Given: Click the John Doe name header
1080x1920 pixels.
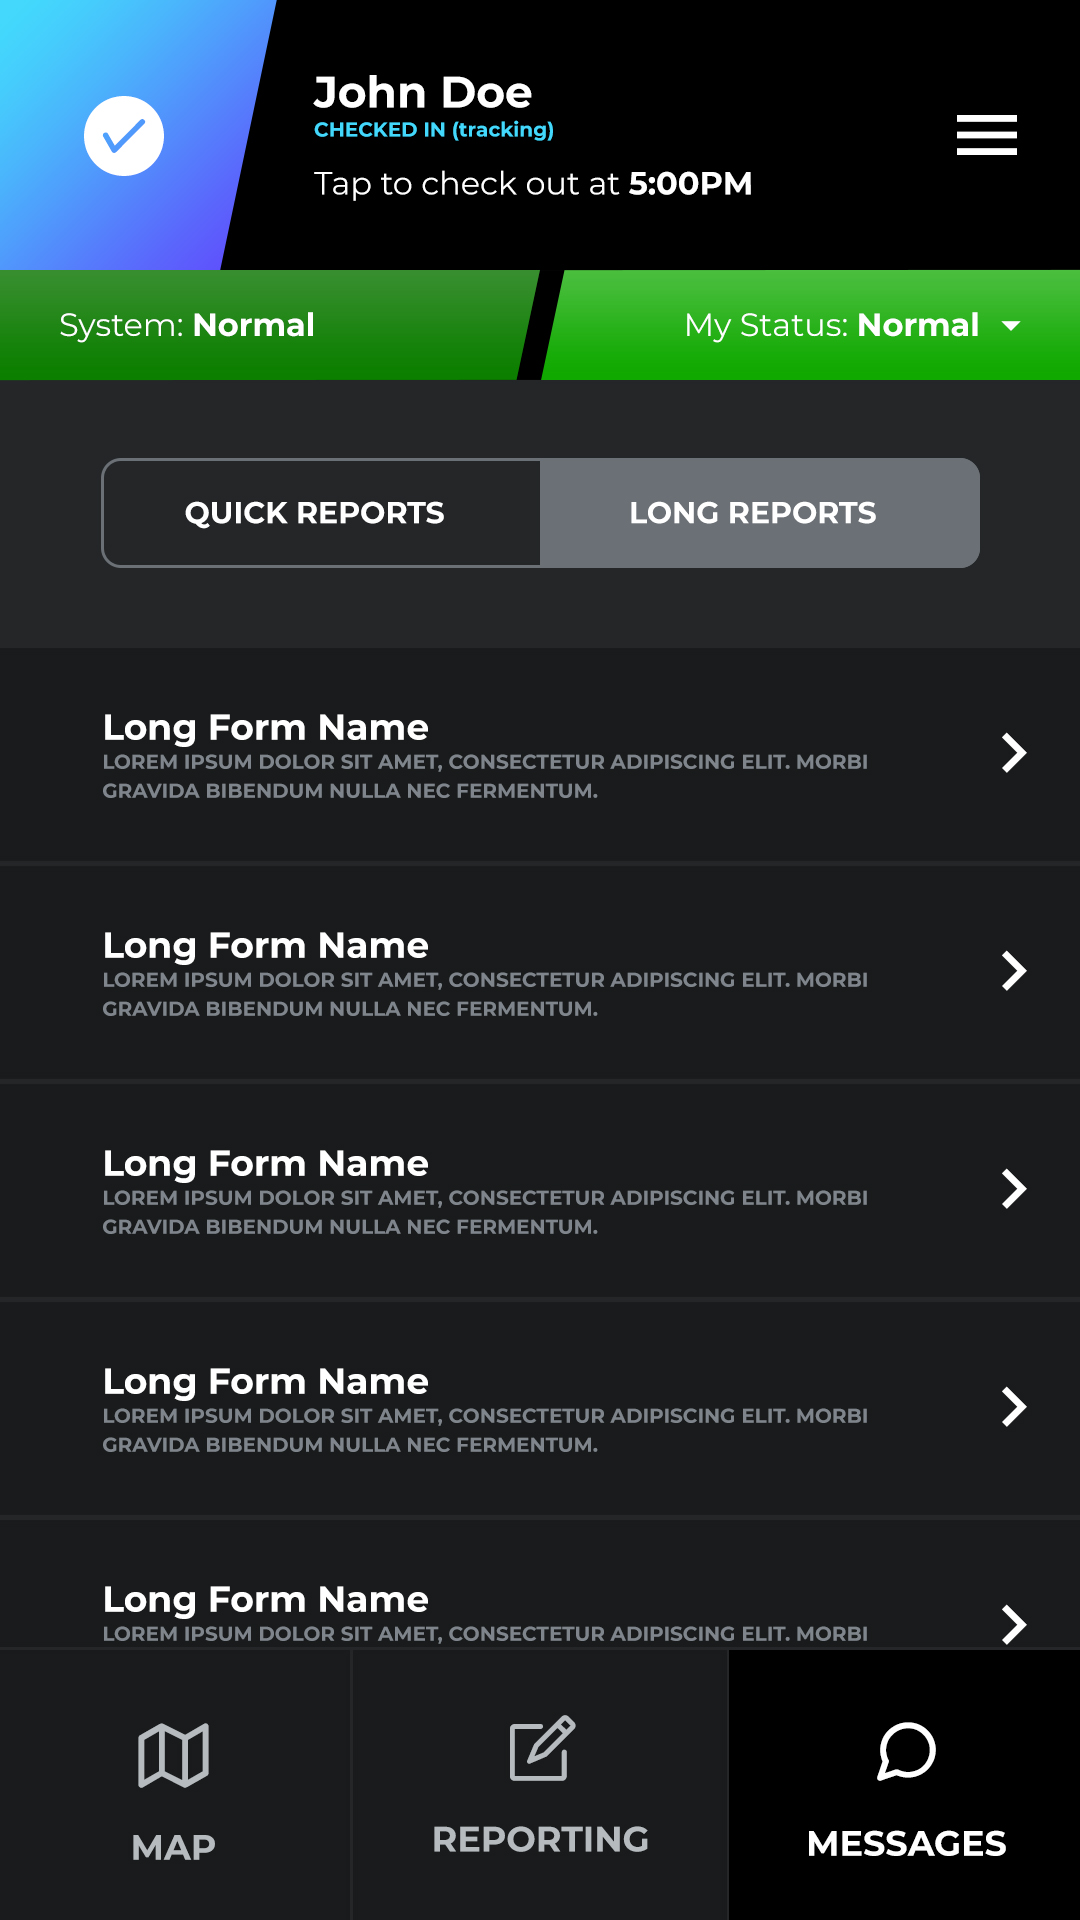Looking at the screenshot, I should tap(423, 92).
